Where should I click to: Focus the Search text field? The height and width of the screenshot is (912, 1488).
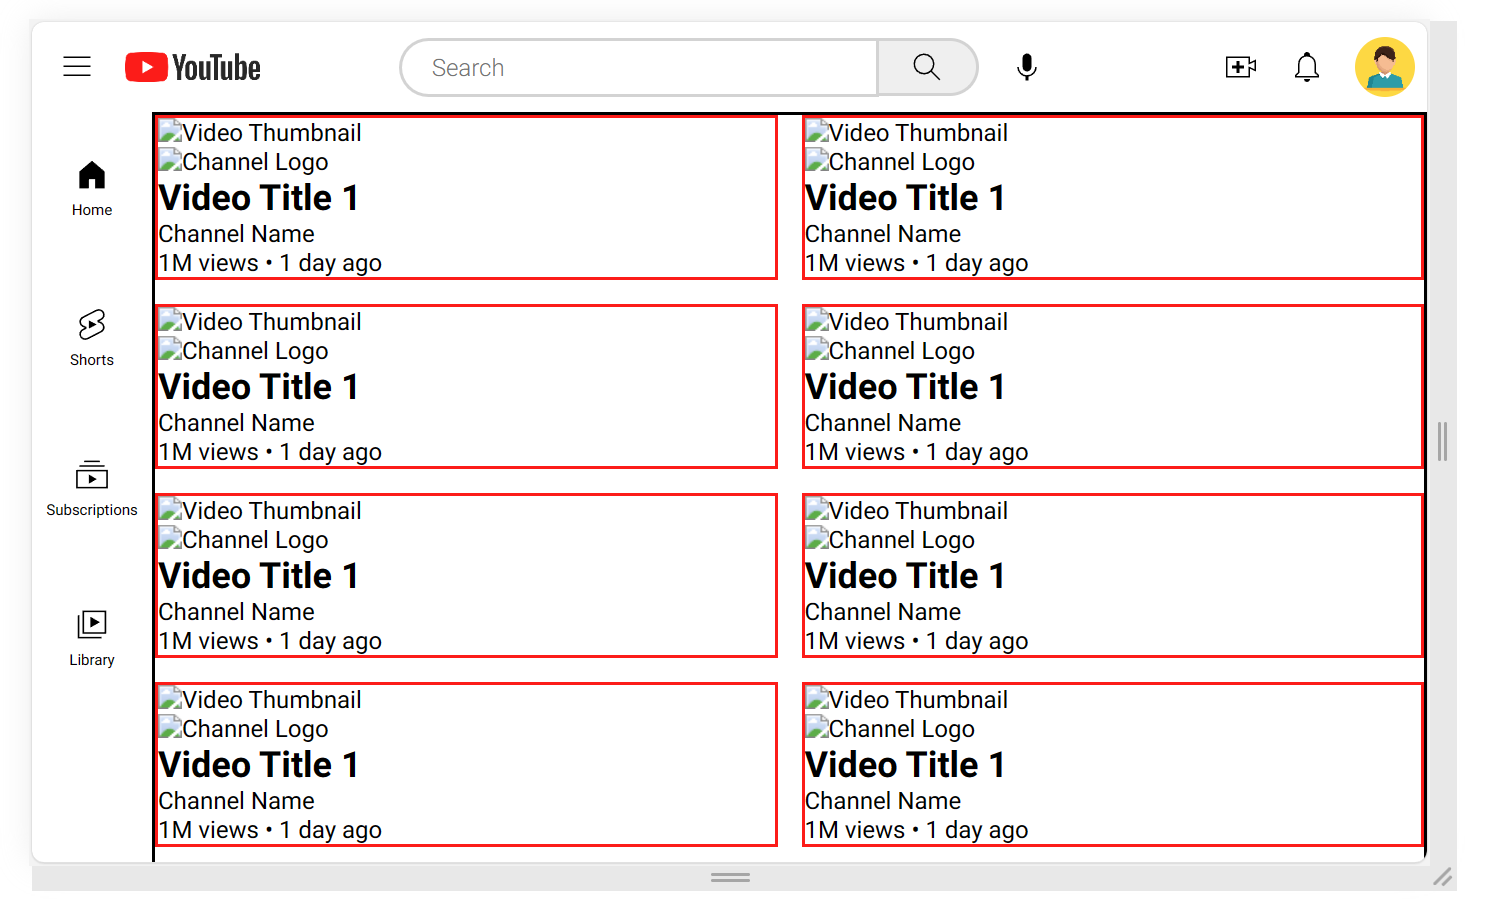click(640, 67)
